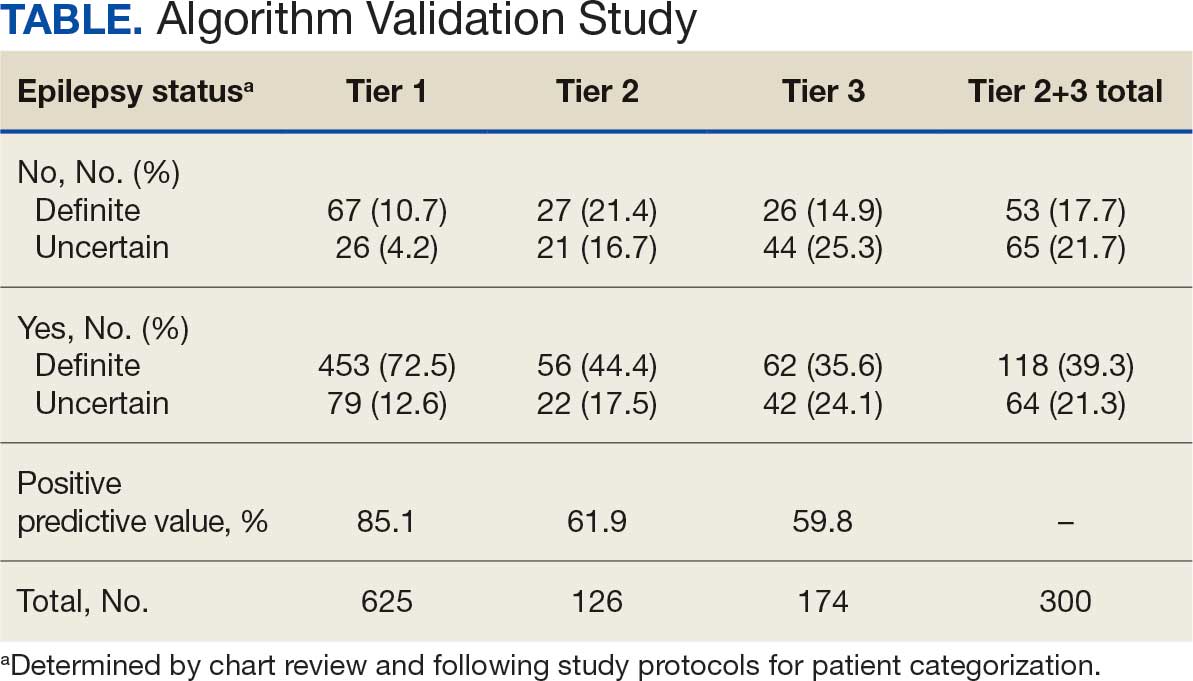
Task: Click the 453 (72.5) cell
Action: (386, 365)
